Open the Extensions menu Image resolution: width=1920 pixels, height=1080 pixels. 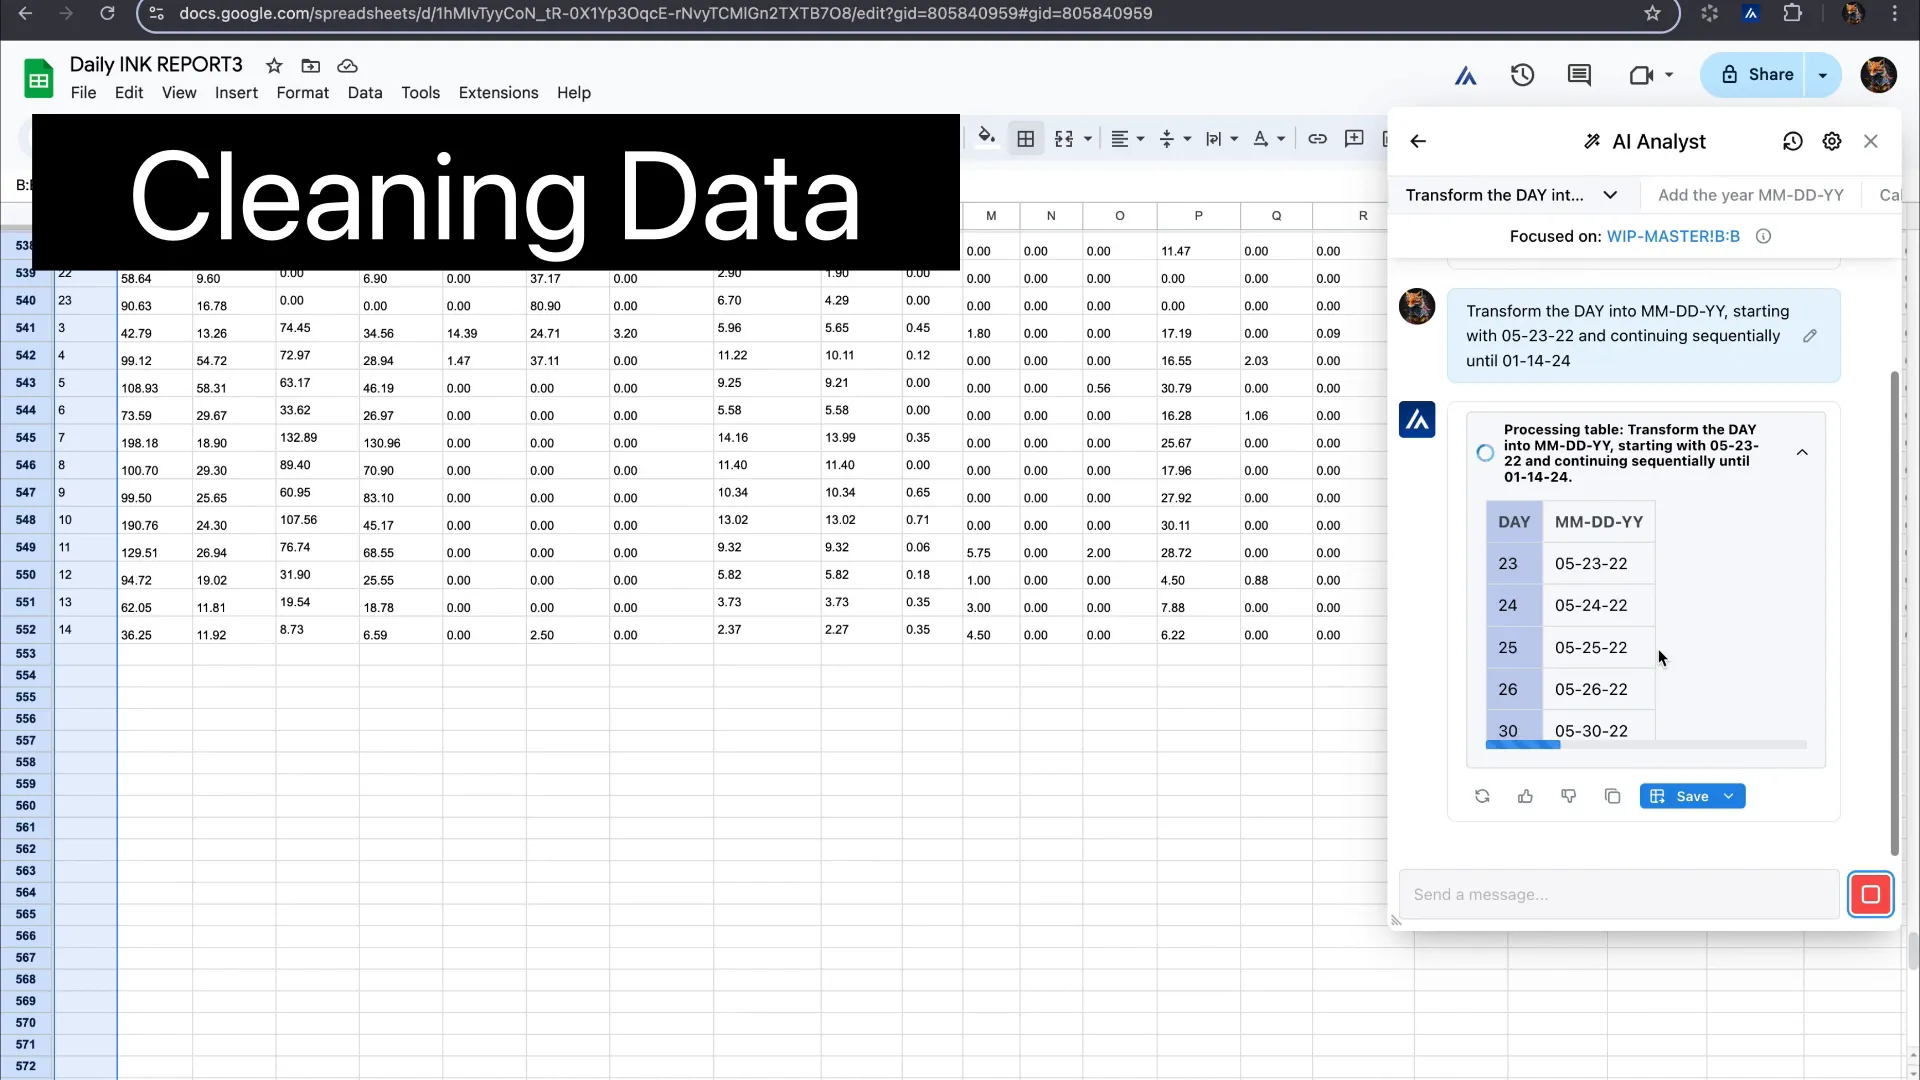[498, 91]
